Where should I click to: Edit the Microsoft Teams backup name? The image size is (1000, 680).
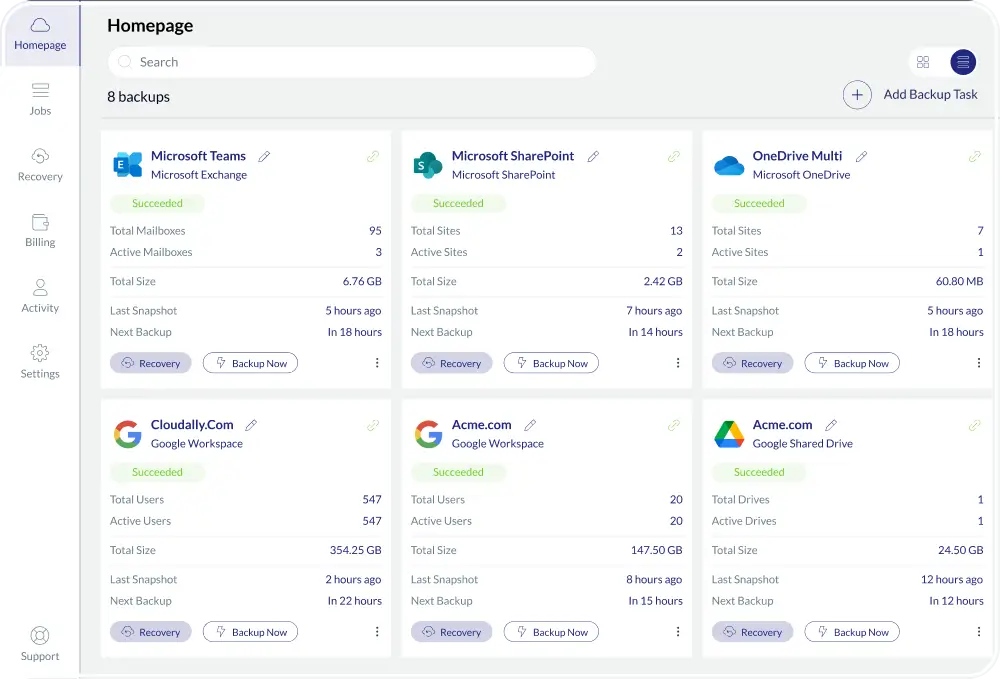265,156
